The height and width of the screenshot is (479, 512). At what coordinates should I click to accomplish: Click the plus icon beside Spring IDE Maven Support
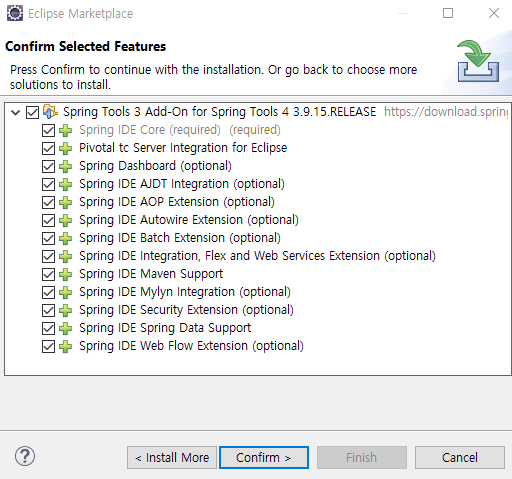point(65,274)
